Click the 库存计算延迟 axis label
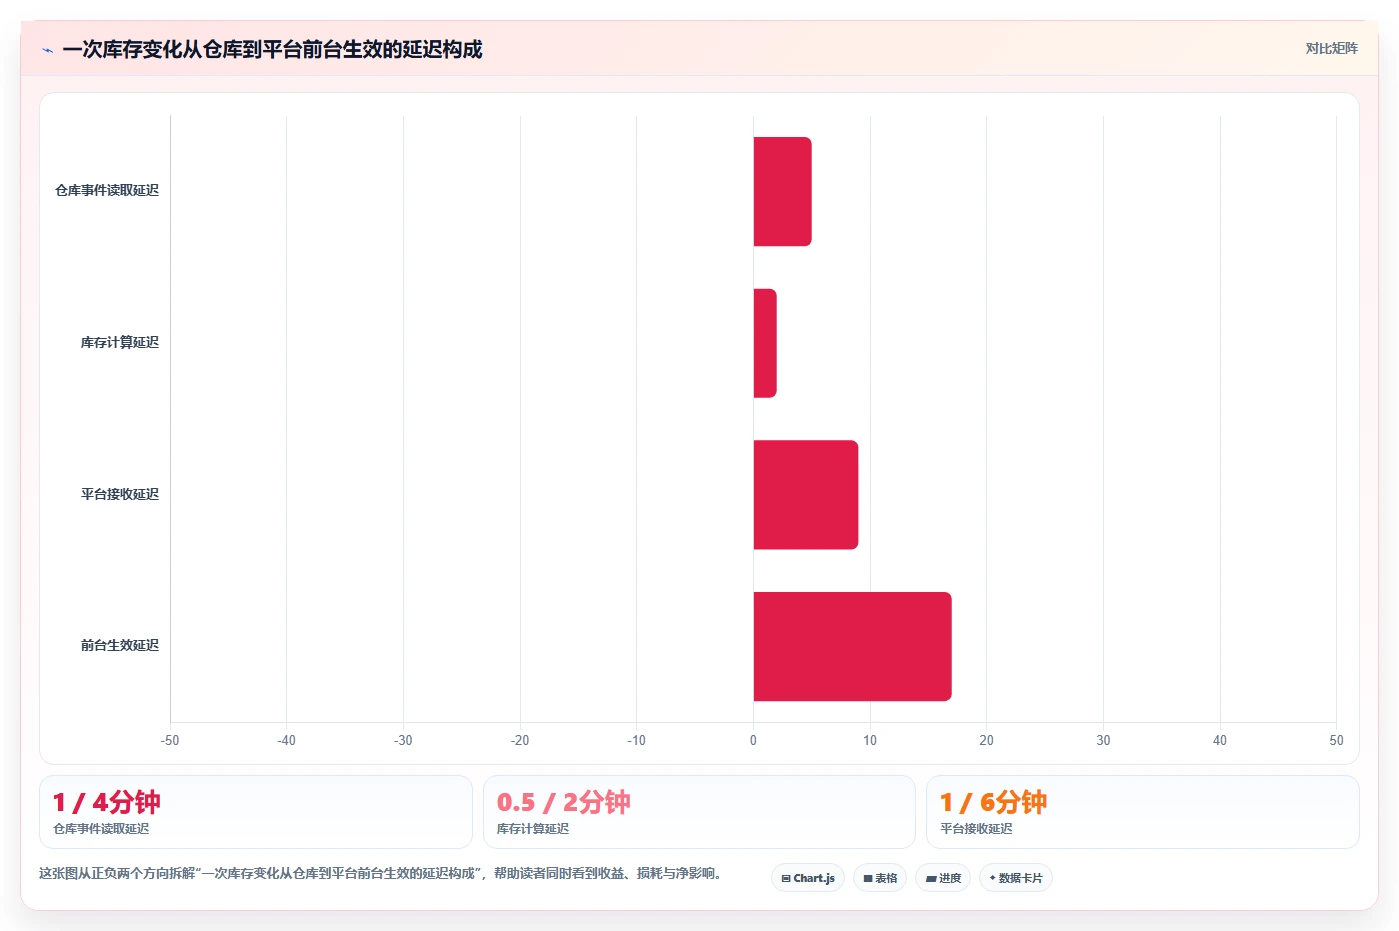Viewport: 1399px width, 931px height. click(x=120, y=342)
